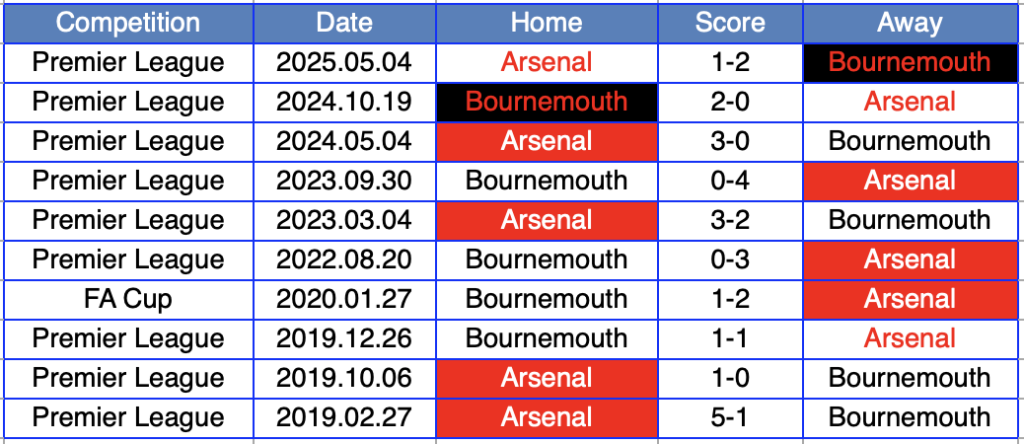The image size is (1024, 444).
Task: Select the 2019.02.27 date cell
Action: [x=344, y=418]
